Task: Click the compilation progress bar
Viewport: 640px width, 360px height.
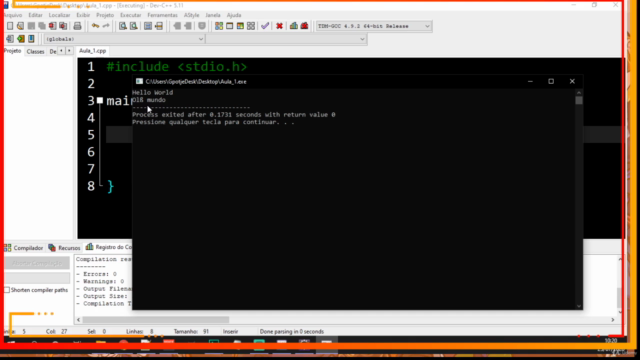Action: pyautogui.click(x=37, y=278)
